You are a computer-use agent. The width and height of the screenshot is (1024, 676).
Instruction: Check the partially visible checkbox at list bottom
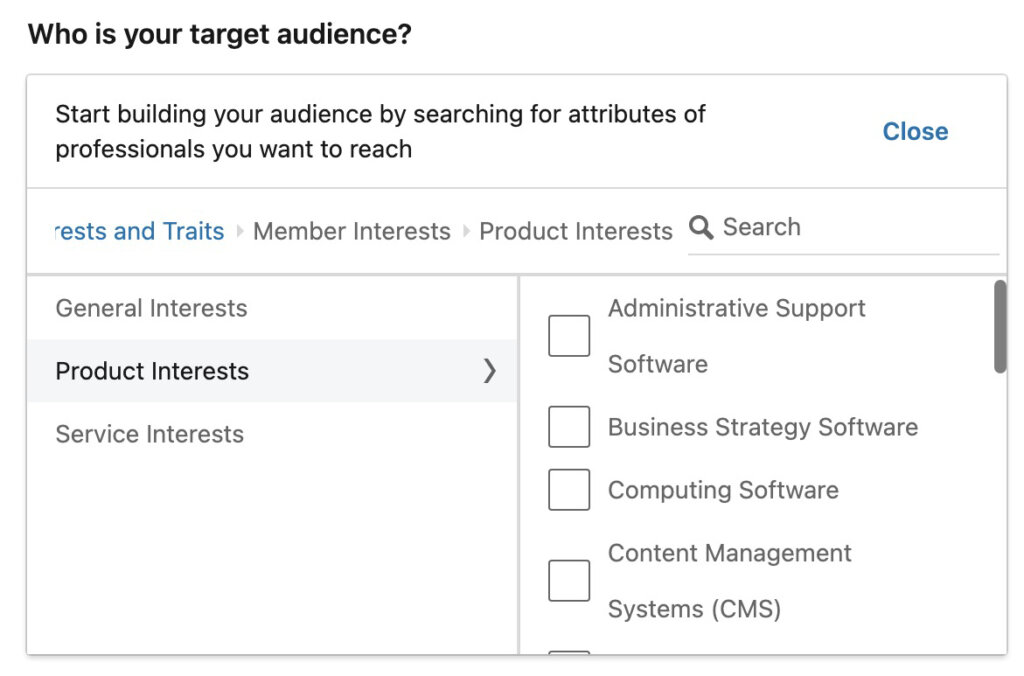pos(568,652)
